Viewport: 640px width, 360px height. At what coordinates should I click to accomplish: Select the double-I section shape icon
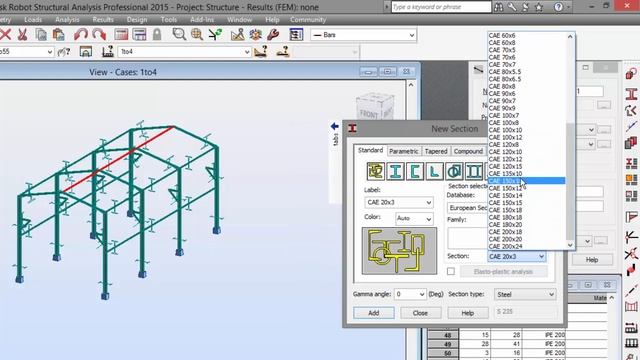point(473,171)
